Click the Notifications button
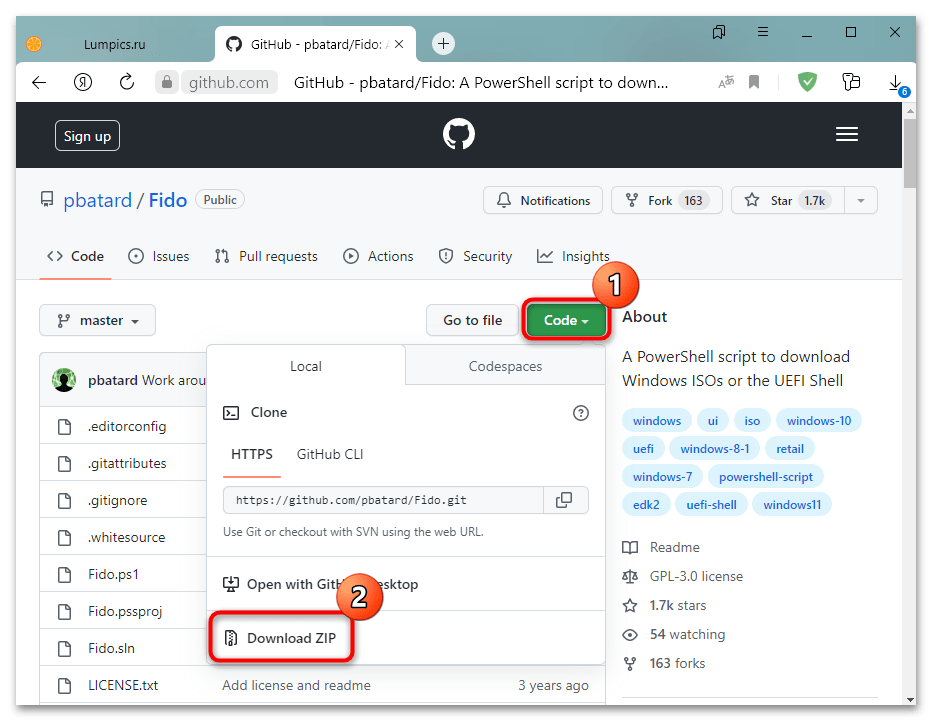 [543, 200]
